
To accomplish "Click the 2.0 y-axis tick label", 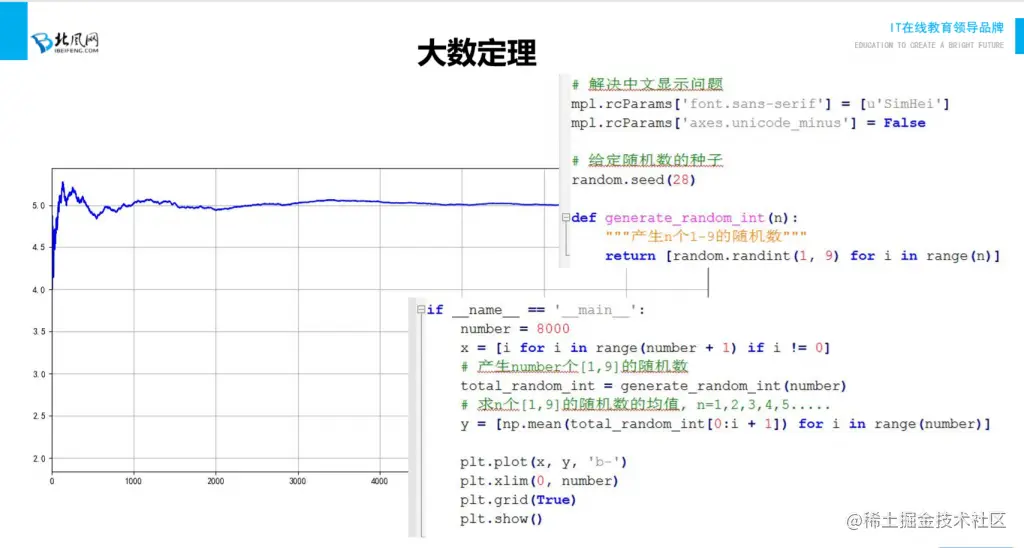I will 39,459.
